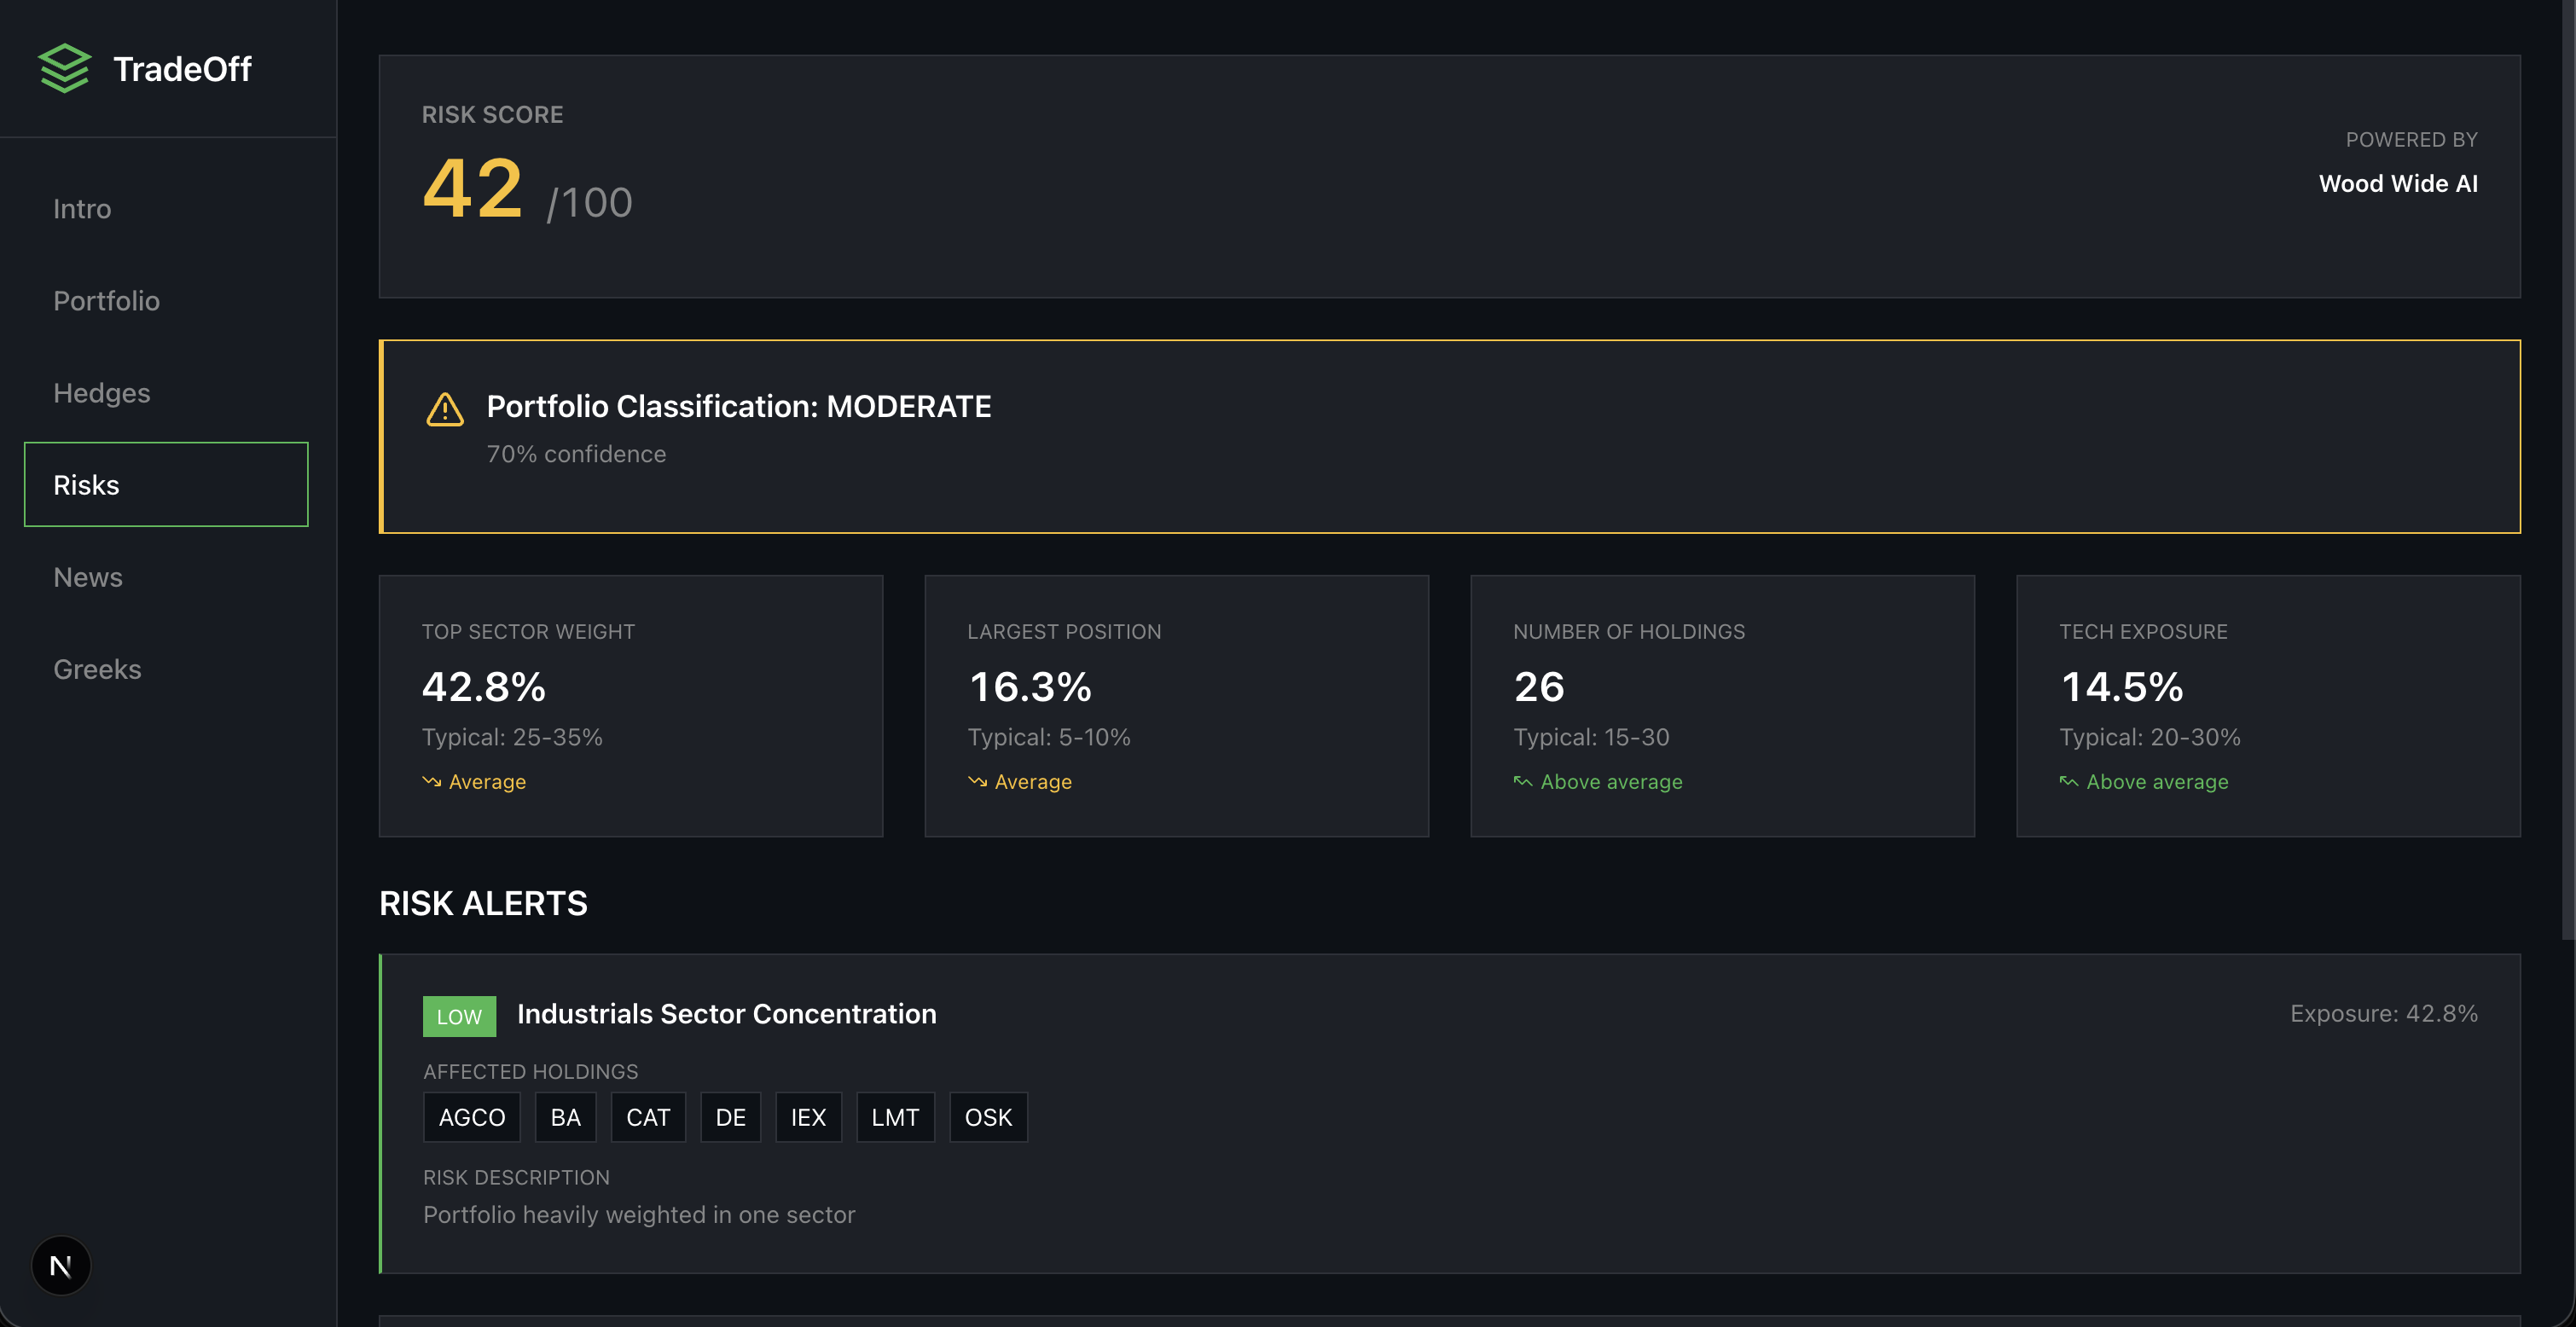Click the TradeOff layered logo icon
The width and height of the screenshot is (2576, 1327).
64,68
